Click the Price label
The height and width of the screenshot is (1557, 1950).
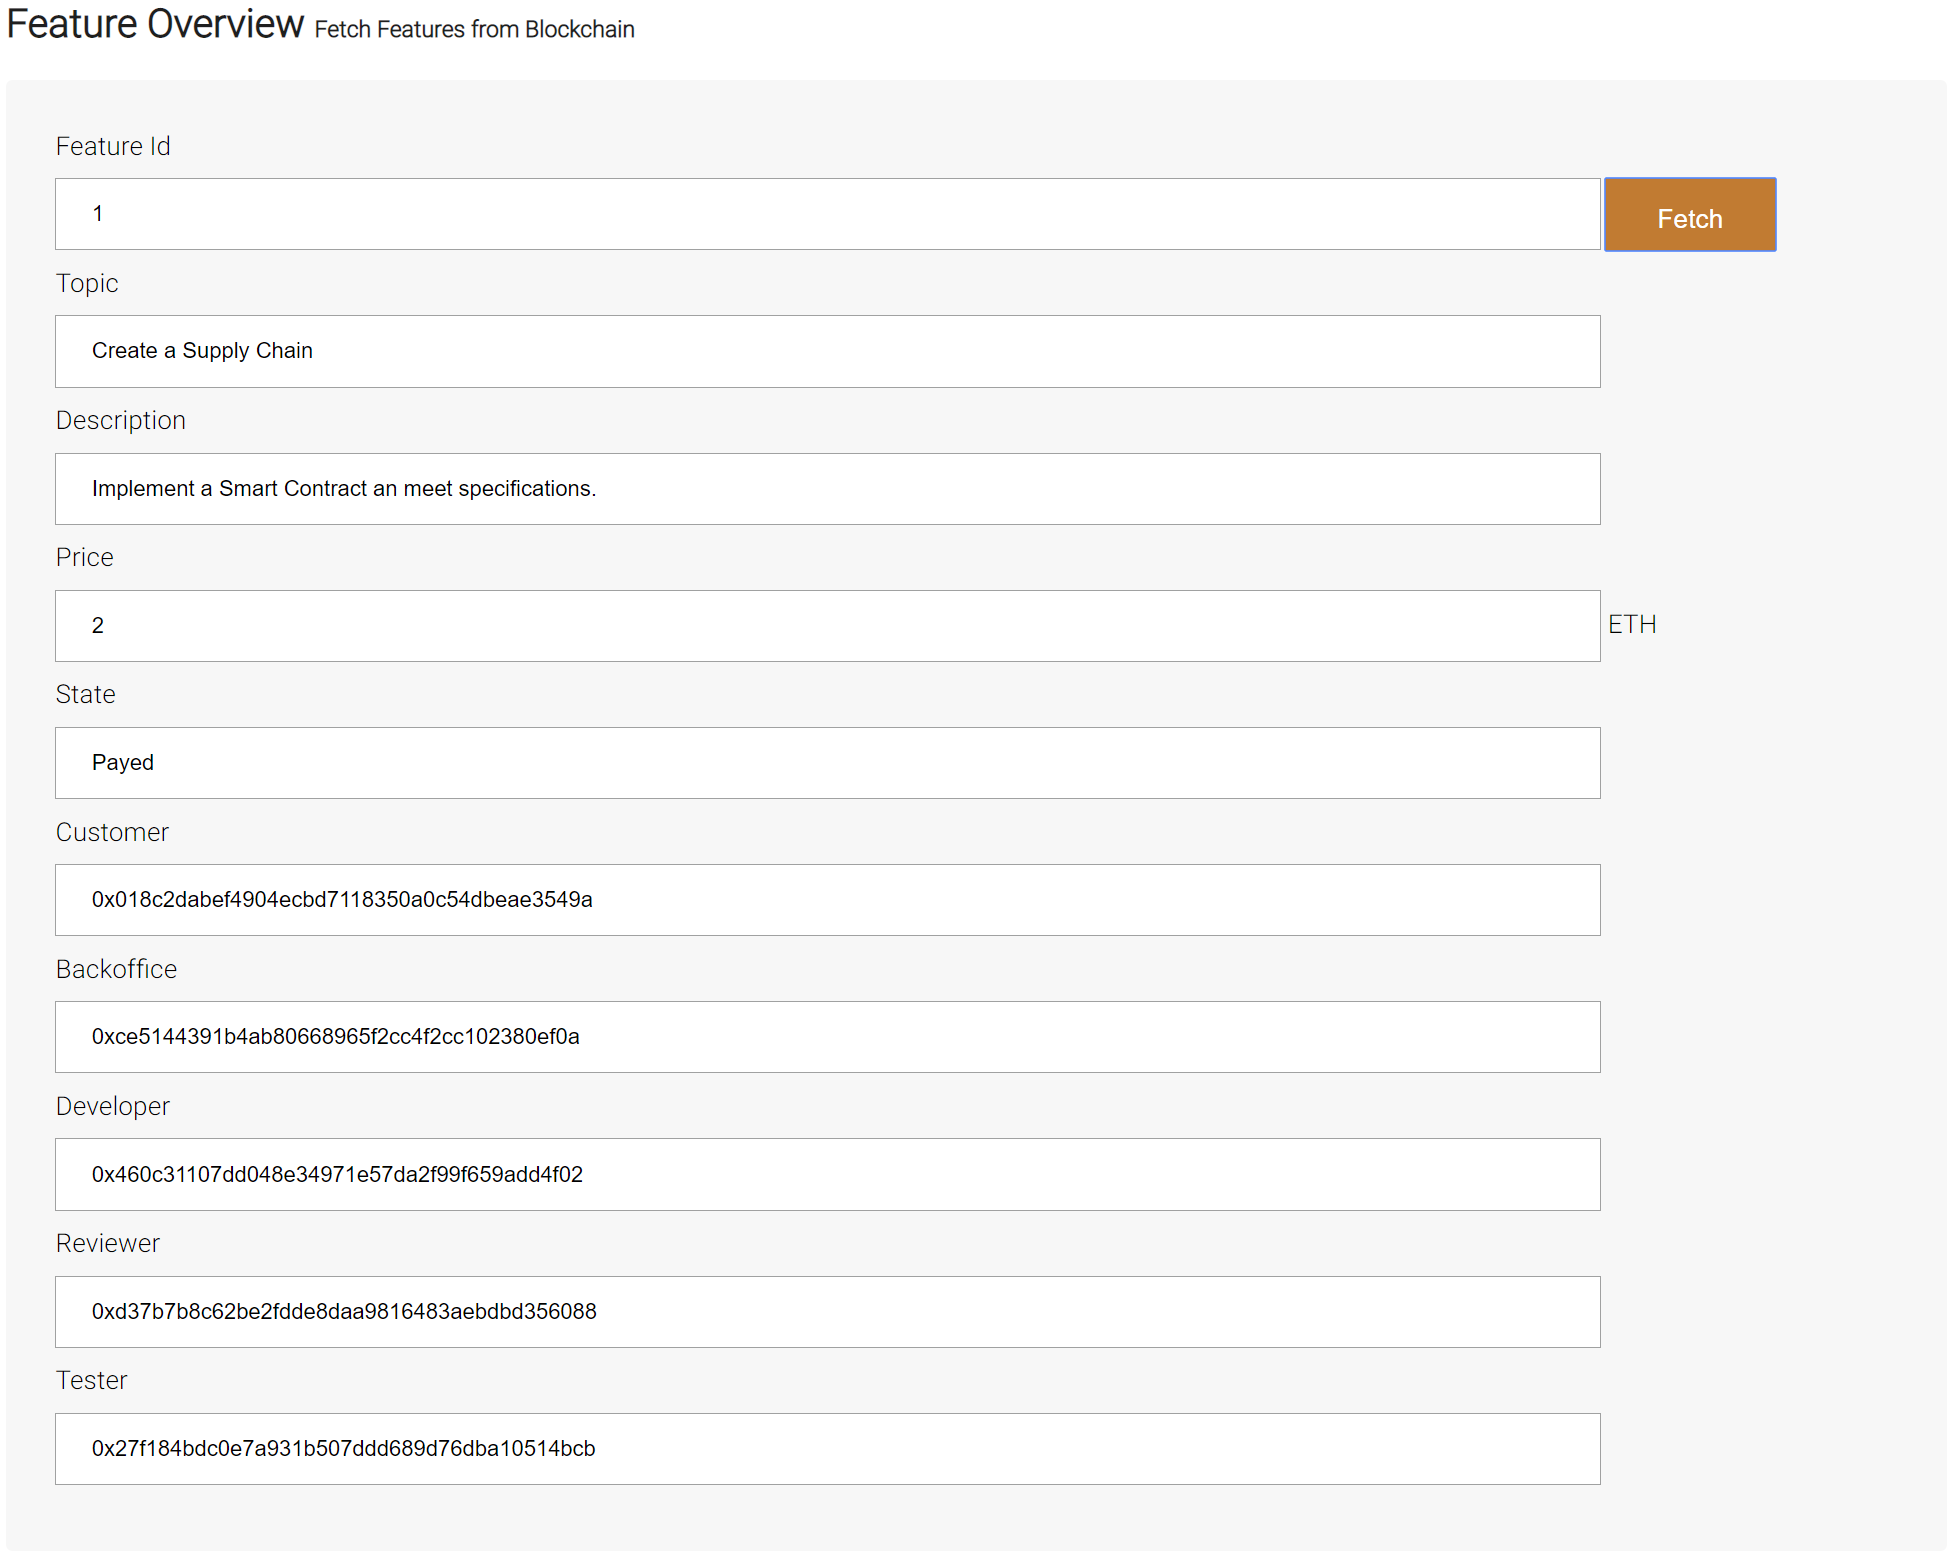coord(85,557)
